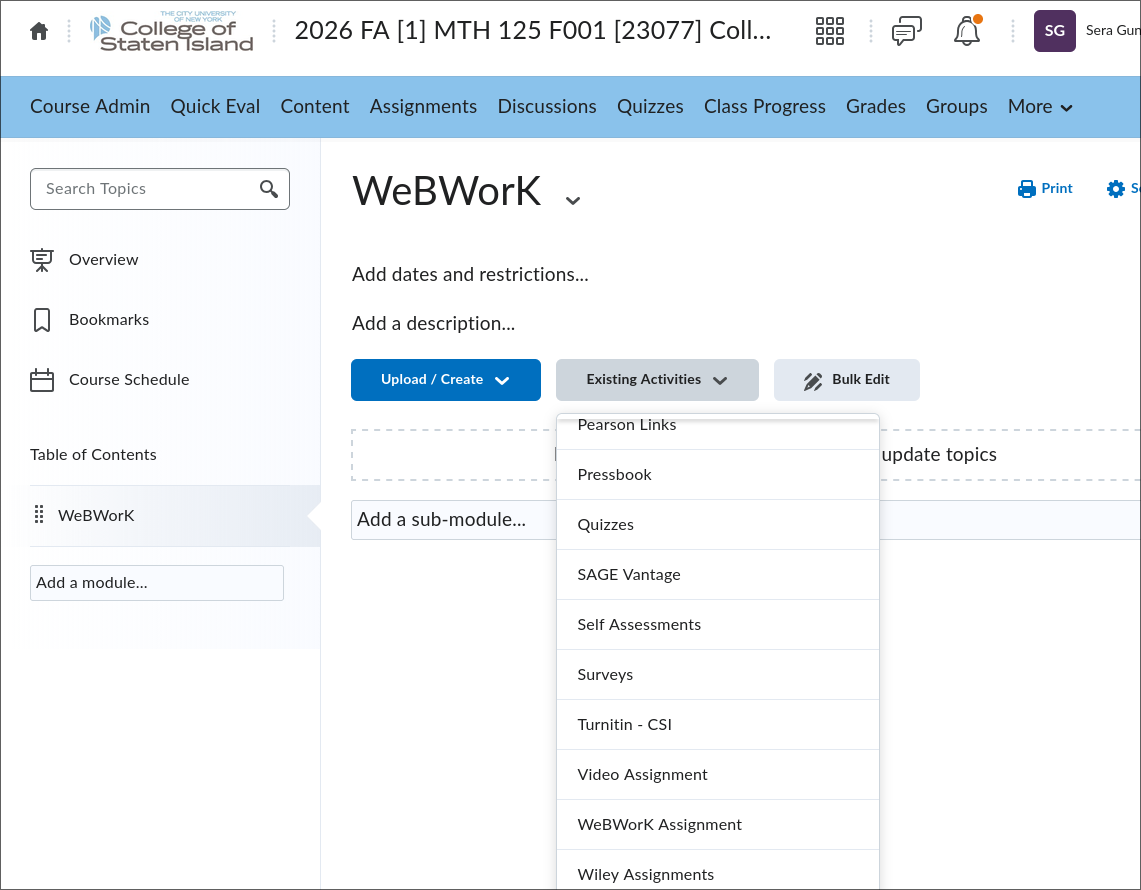Screen dimensions: 1141x890
Task: Select Surveys from the dropdown list
Action: pos(717,675)
